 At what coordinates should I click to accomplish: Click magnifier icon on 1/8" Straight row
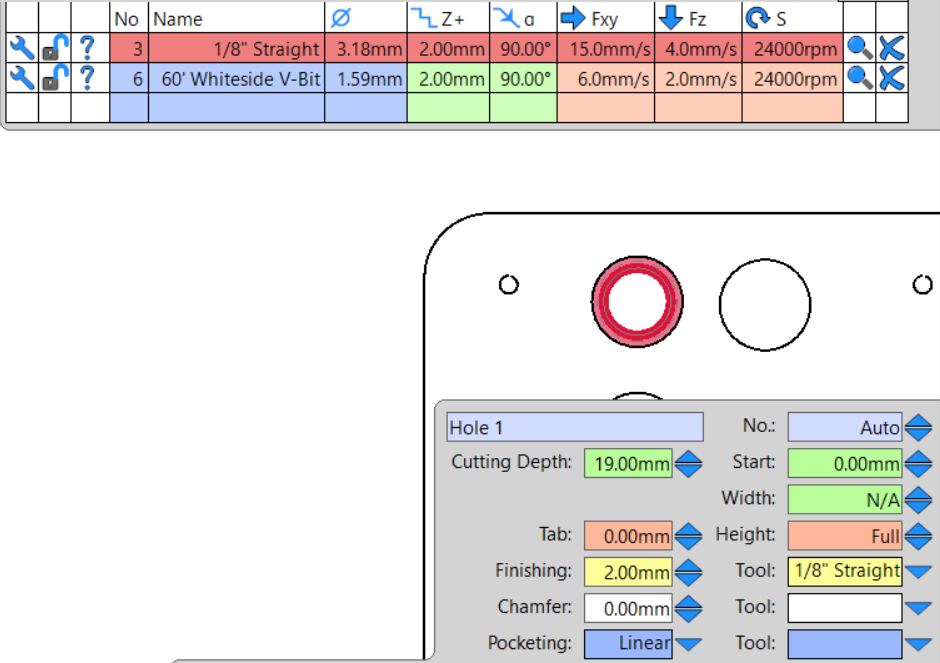859,48
